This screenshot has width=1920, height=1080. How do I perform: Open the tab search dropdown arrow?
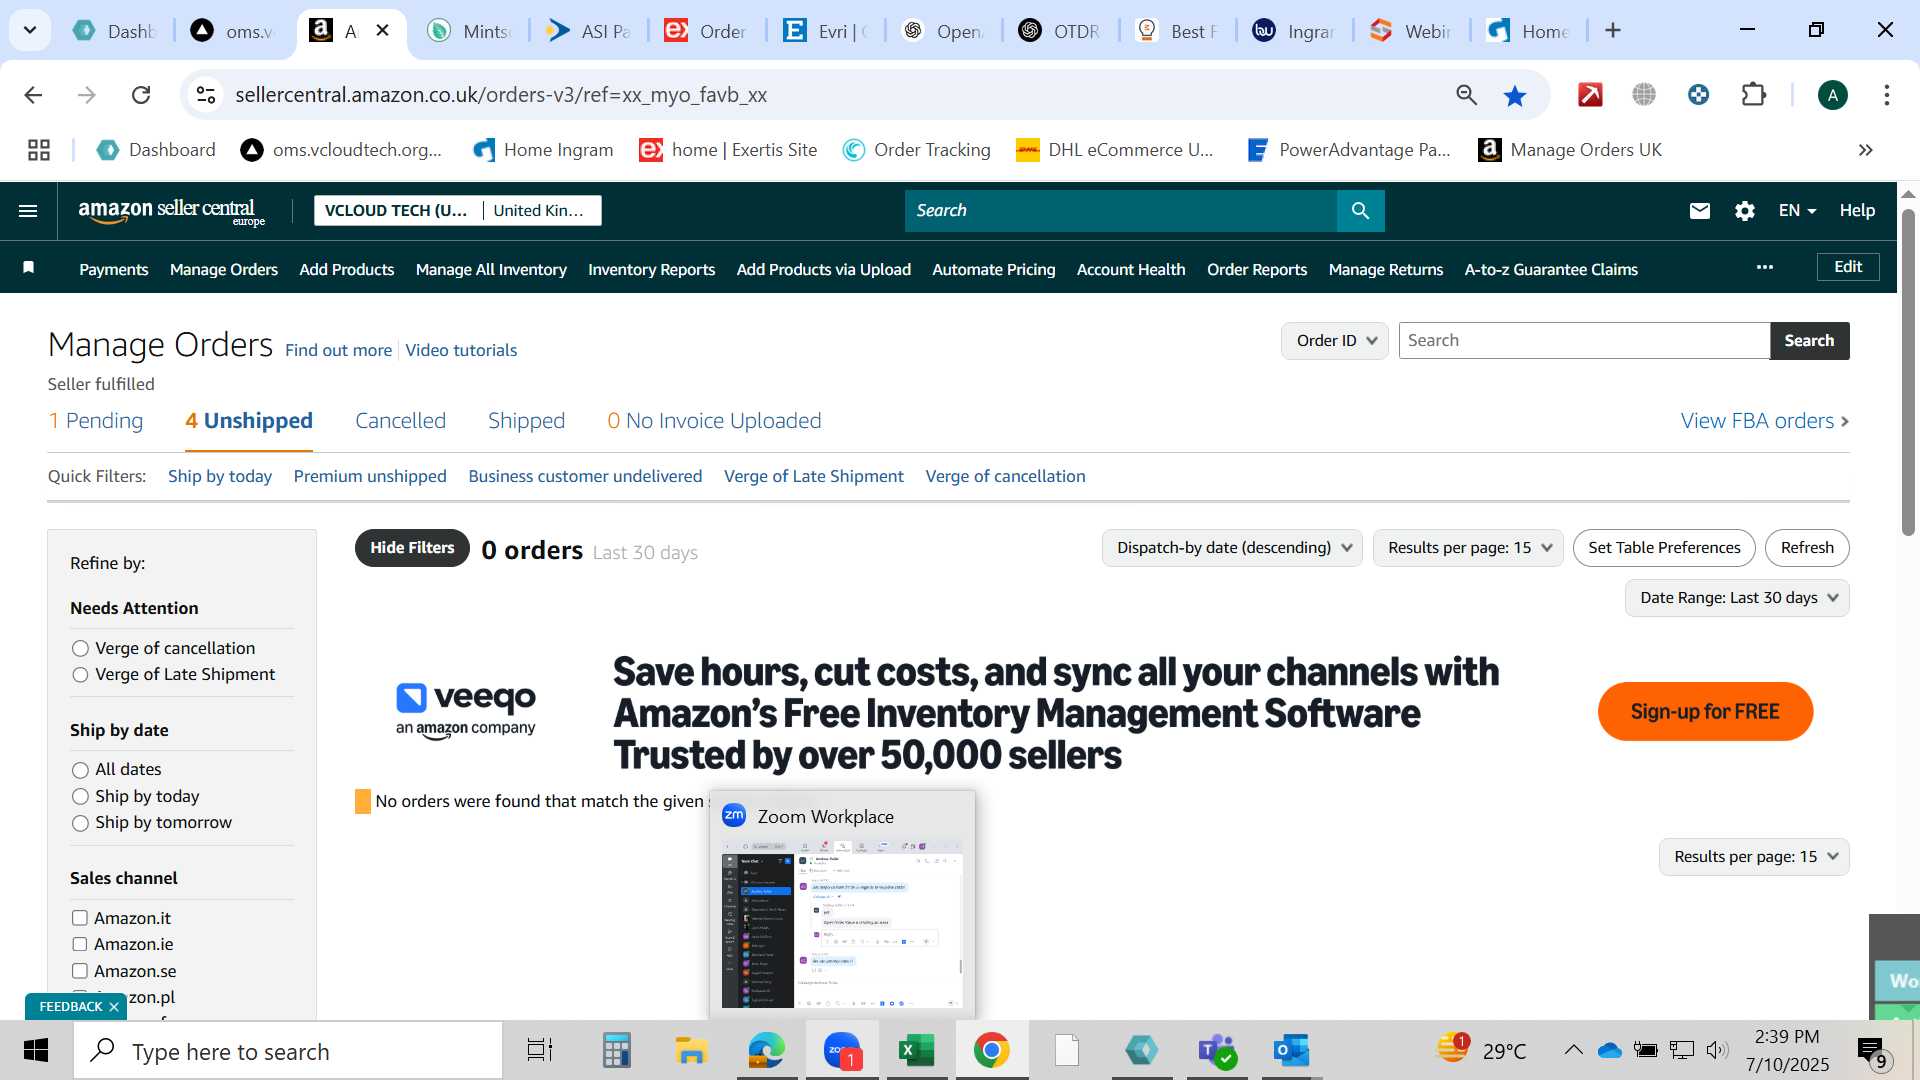point(30,30)
